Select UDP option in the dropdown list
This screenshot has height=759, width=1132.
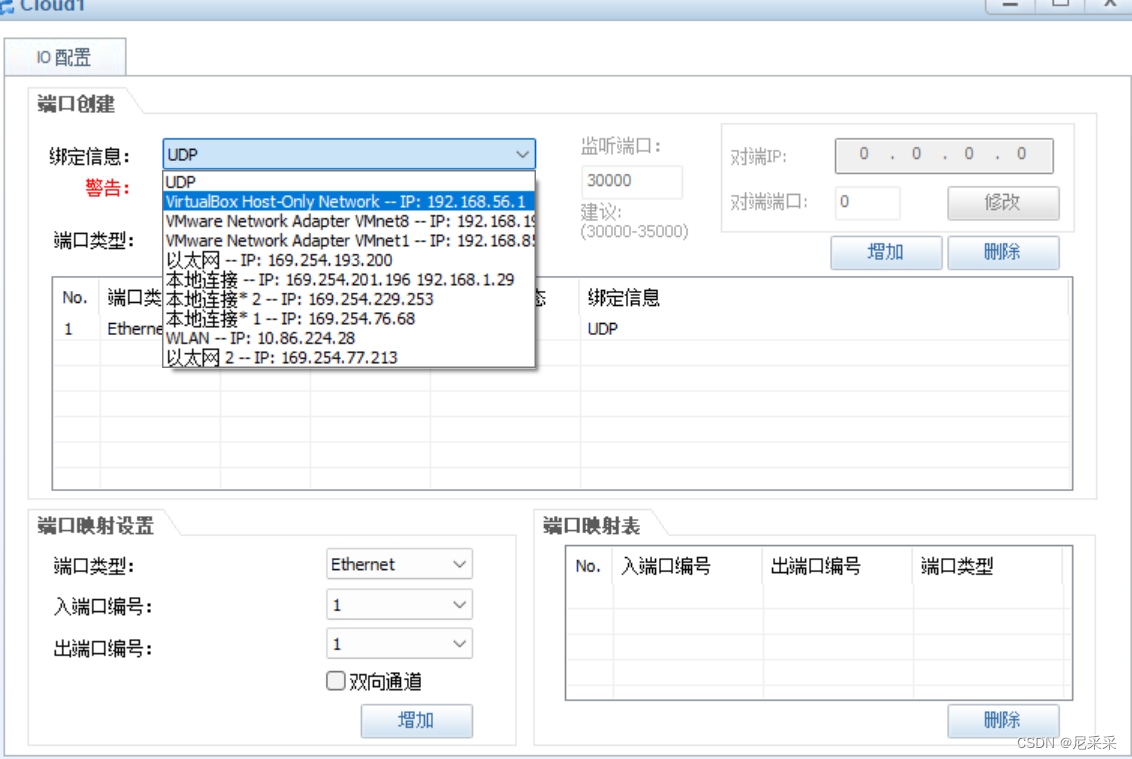[x=349, y=181]
